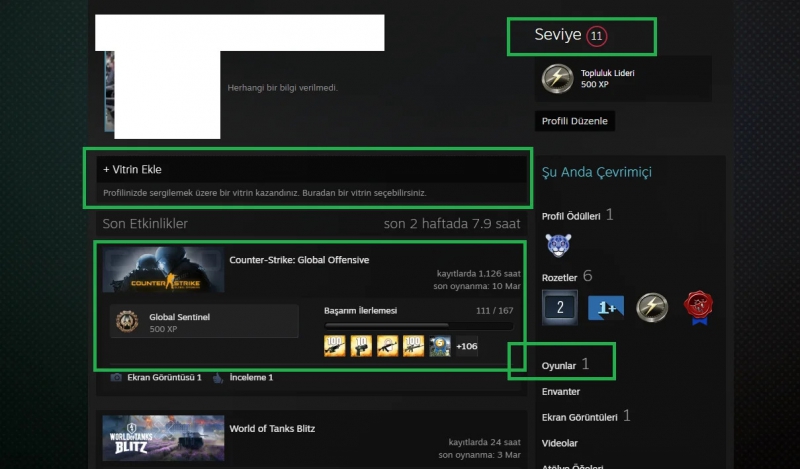Open the Ekran Görüntüleri link in sidebar
Screen dimensions: 800x469
[x=580, y=417]
